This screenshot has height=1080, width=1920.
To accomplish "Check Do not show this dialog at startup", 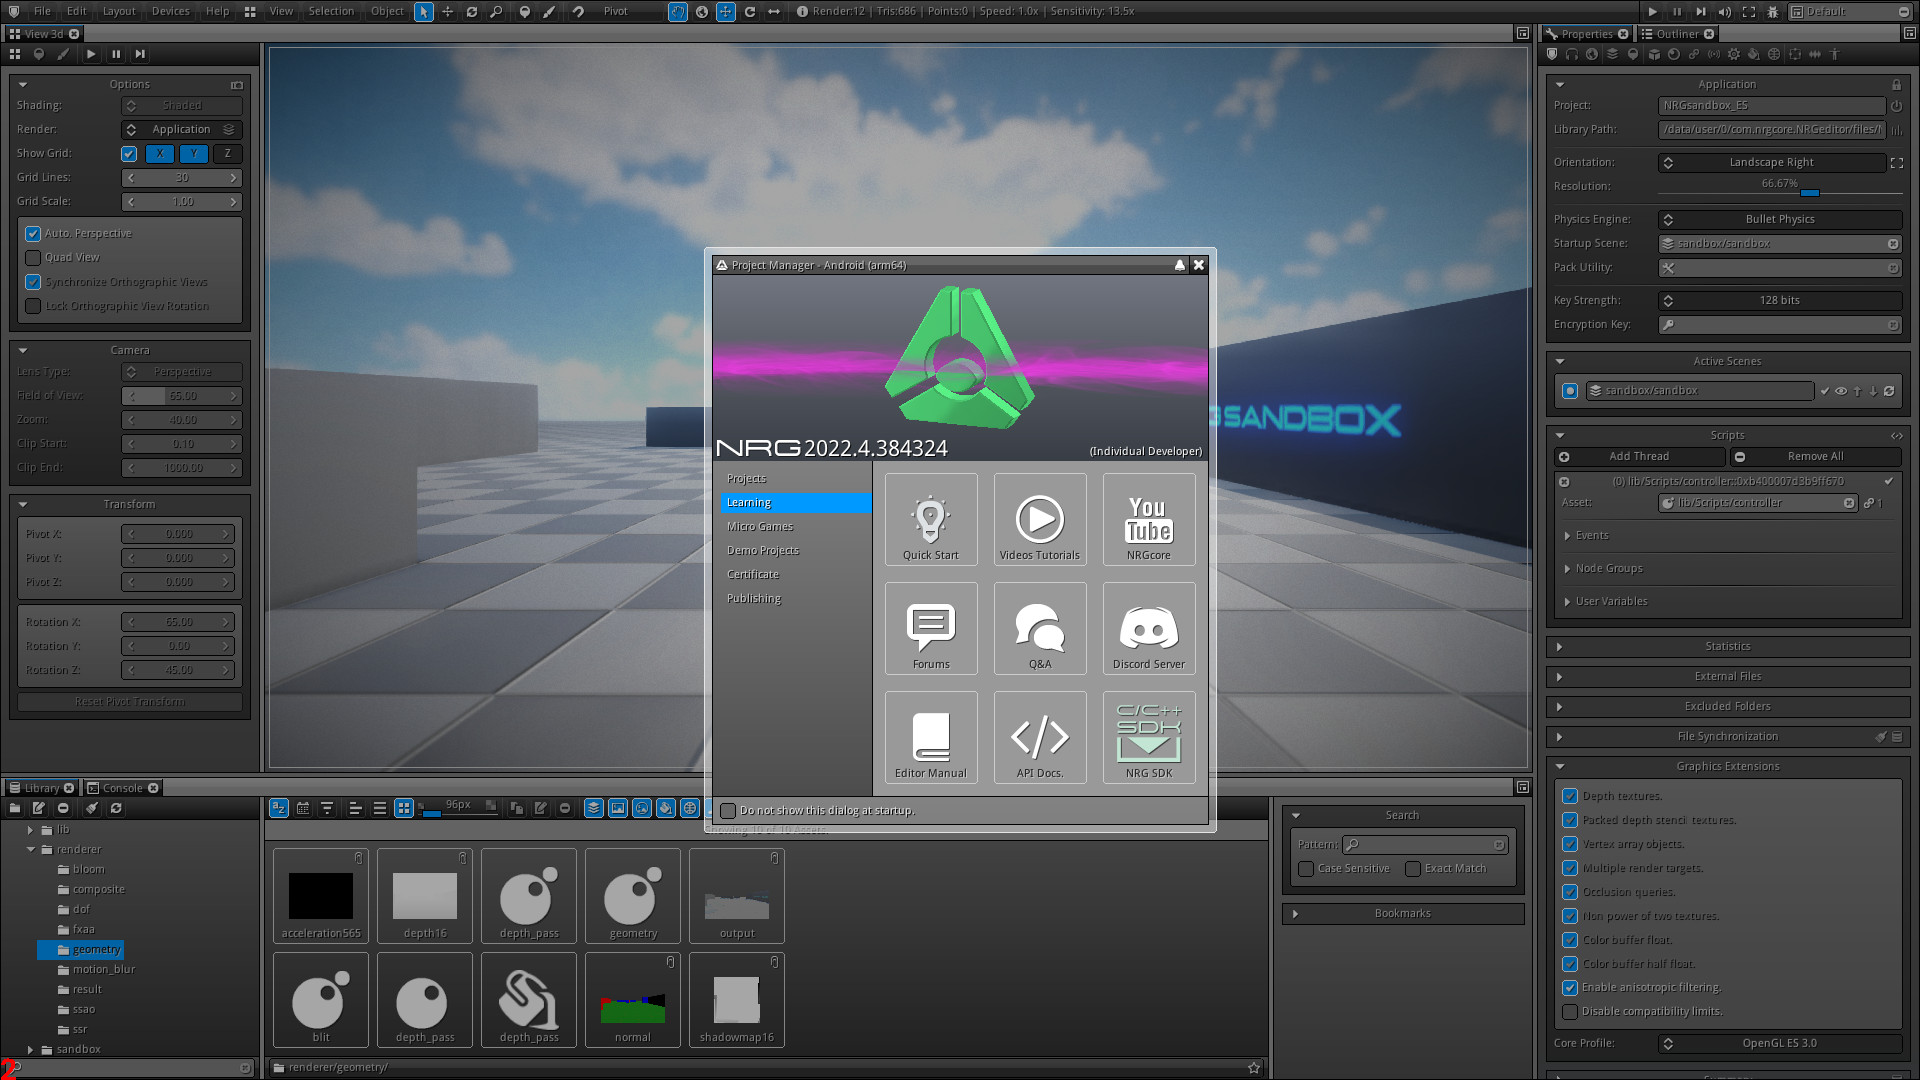I will (728, 811).
